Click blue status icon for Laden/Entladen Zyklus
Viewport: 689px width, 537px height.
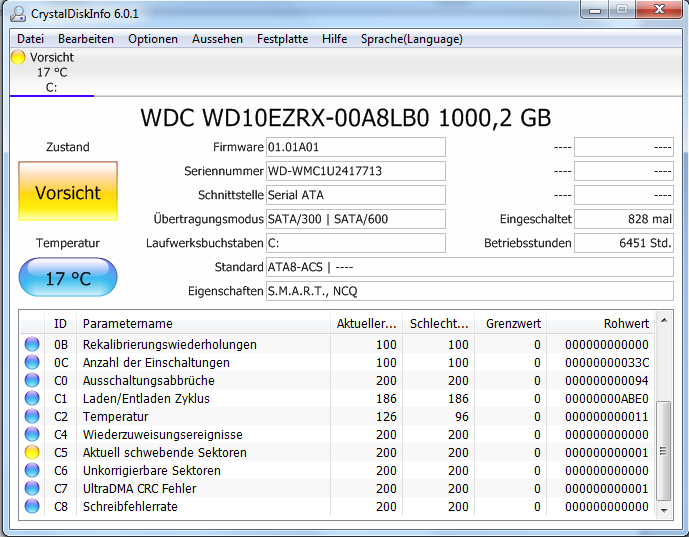tap(32, 398)
